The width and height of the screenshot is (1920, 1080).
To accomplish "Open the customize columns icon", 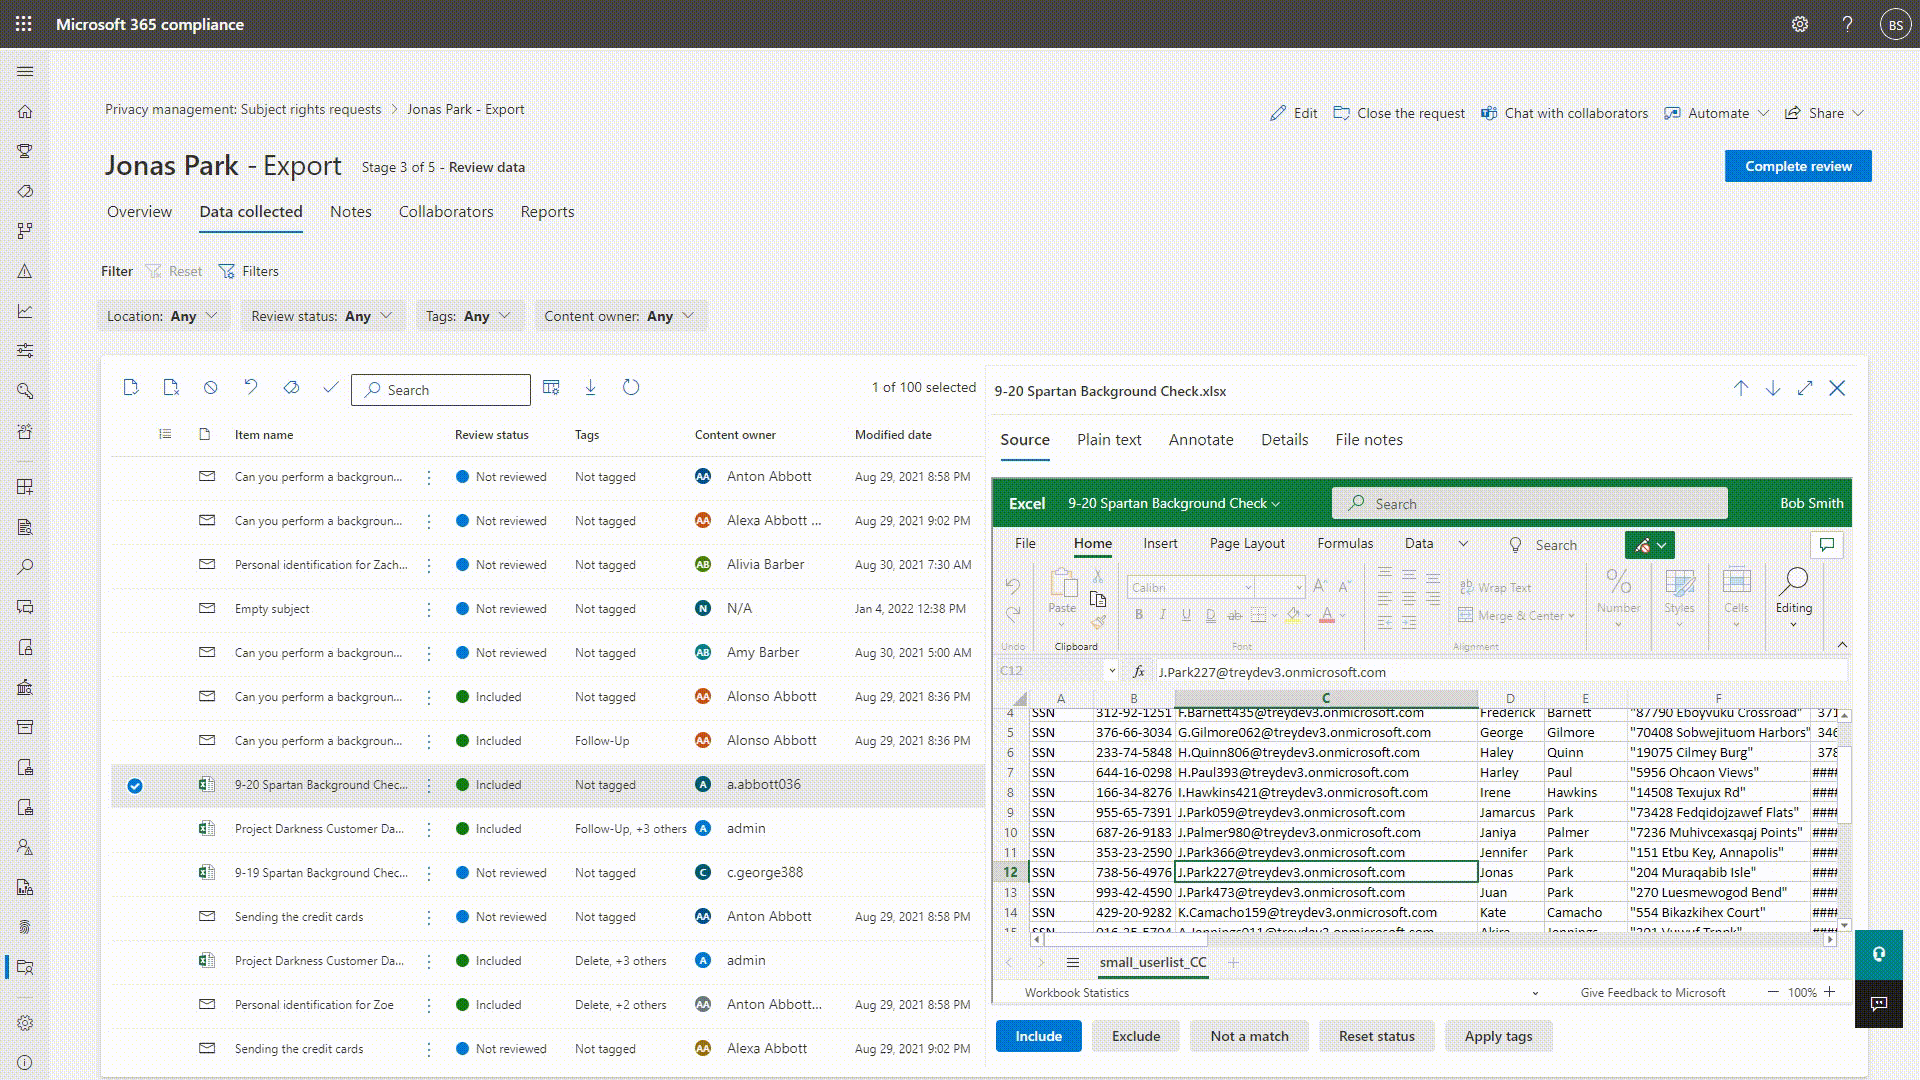I will coord(551,387).
